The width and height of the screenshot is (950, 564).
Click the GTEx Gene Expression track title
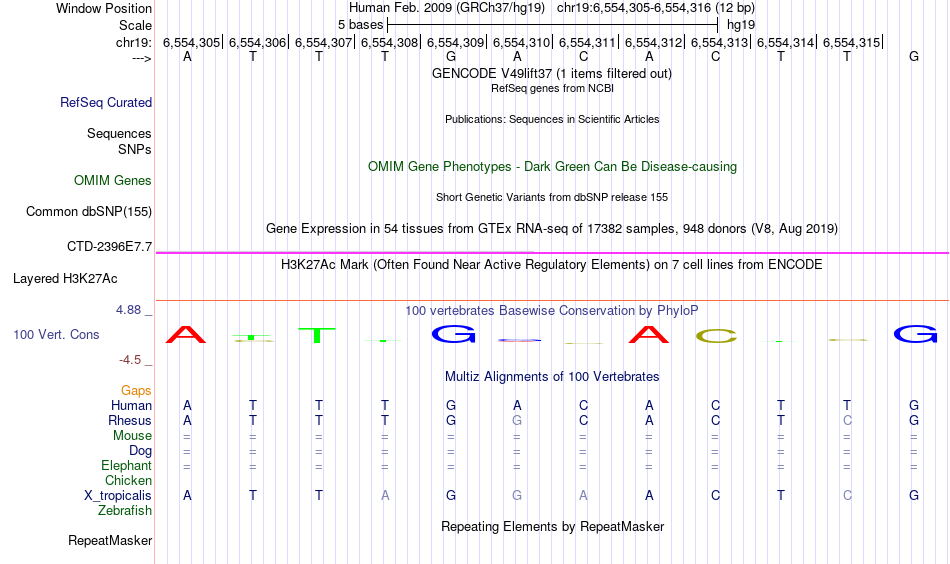click(552, 228)
